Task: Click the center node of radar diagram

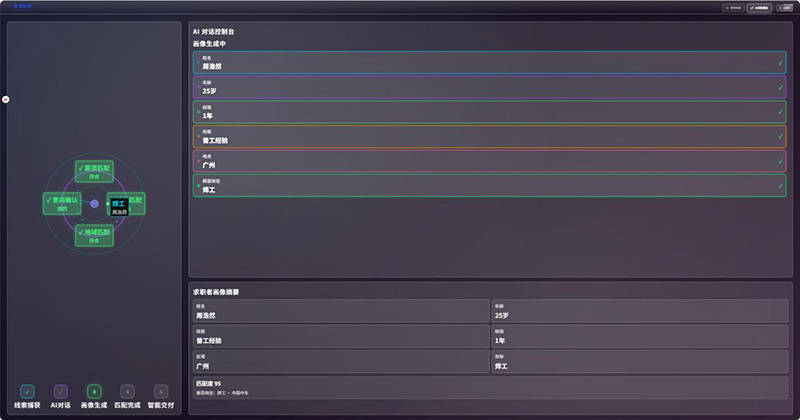Action: pos(94,204)
